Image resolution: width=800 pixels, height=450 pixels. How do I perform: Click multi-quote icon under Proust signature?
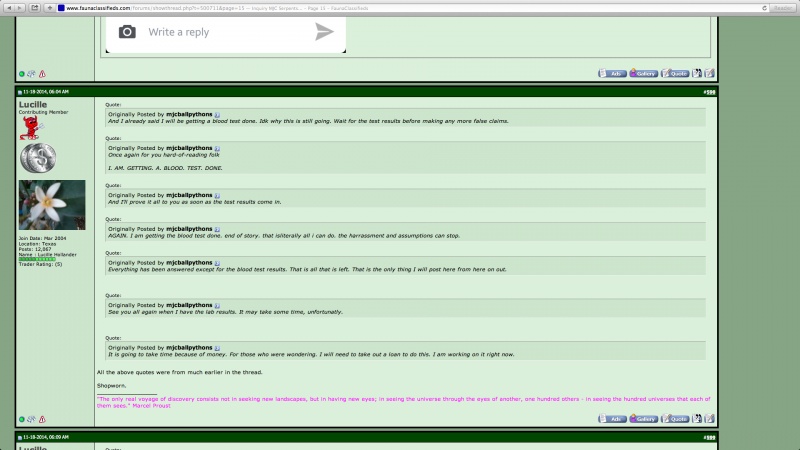(697, 419)
